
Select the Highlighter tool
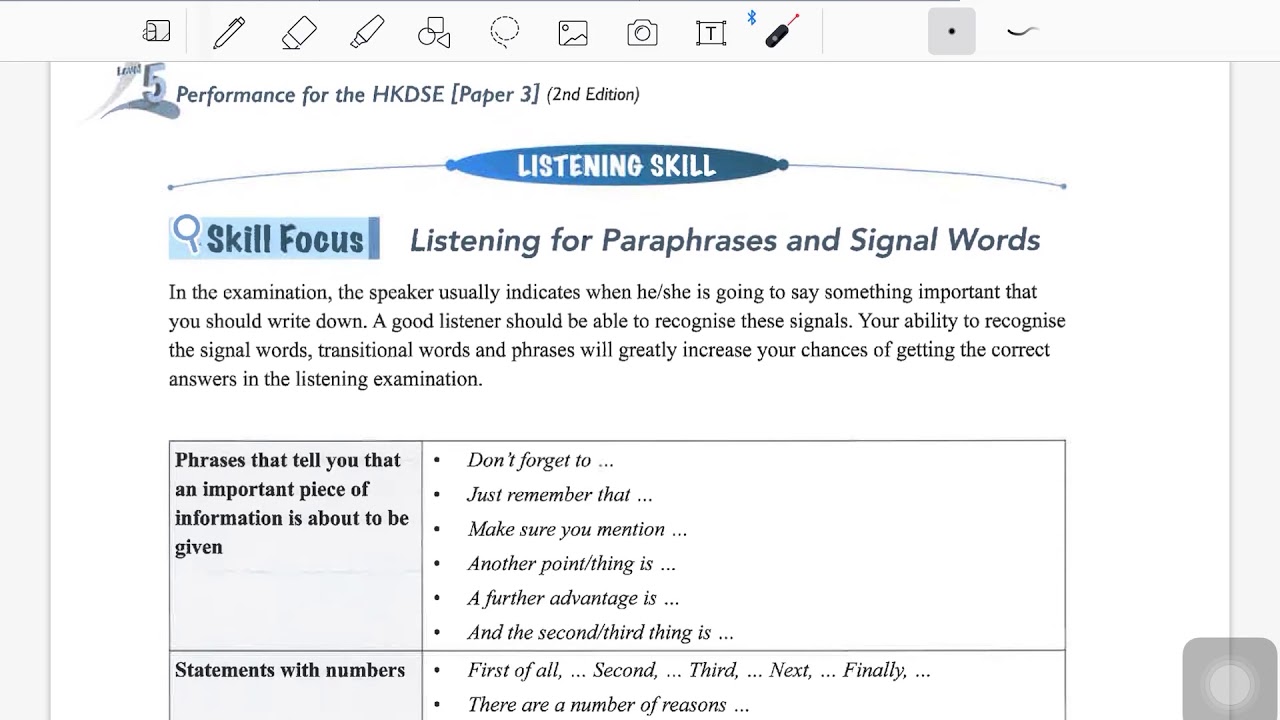click(x=367, y=32)
